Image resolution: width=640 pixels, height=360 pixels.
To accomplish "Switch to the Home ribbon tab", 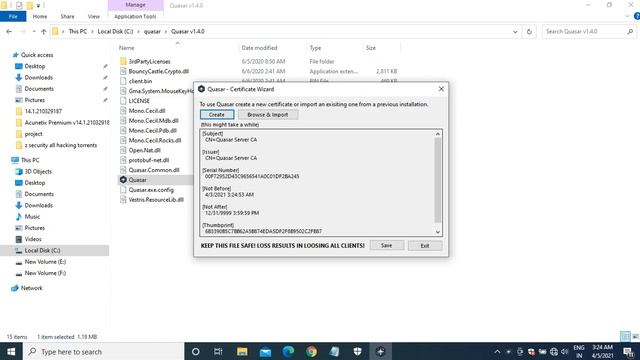I will (x=40, y=16).
